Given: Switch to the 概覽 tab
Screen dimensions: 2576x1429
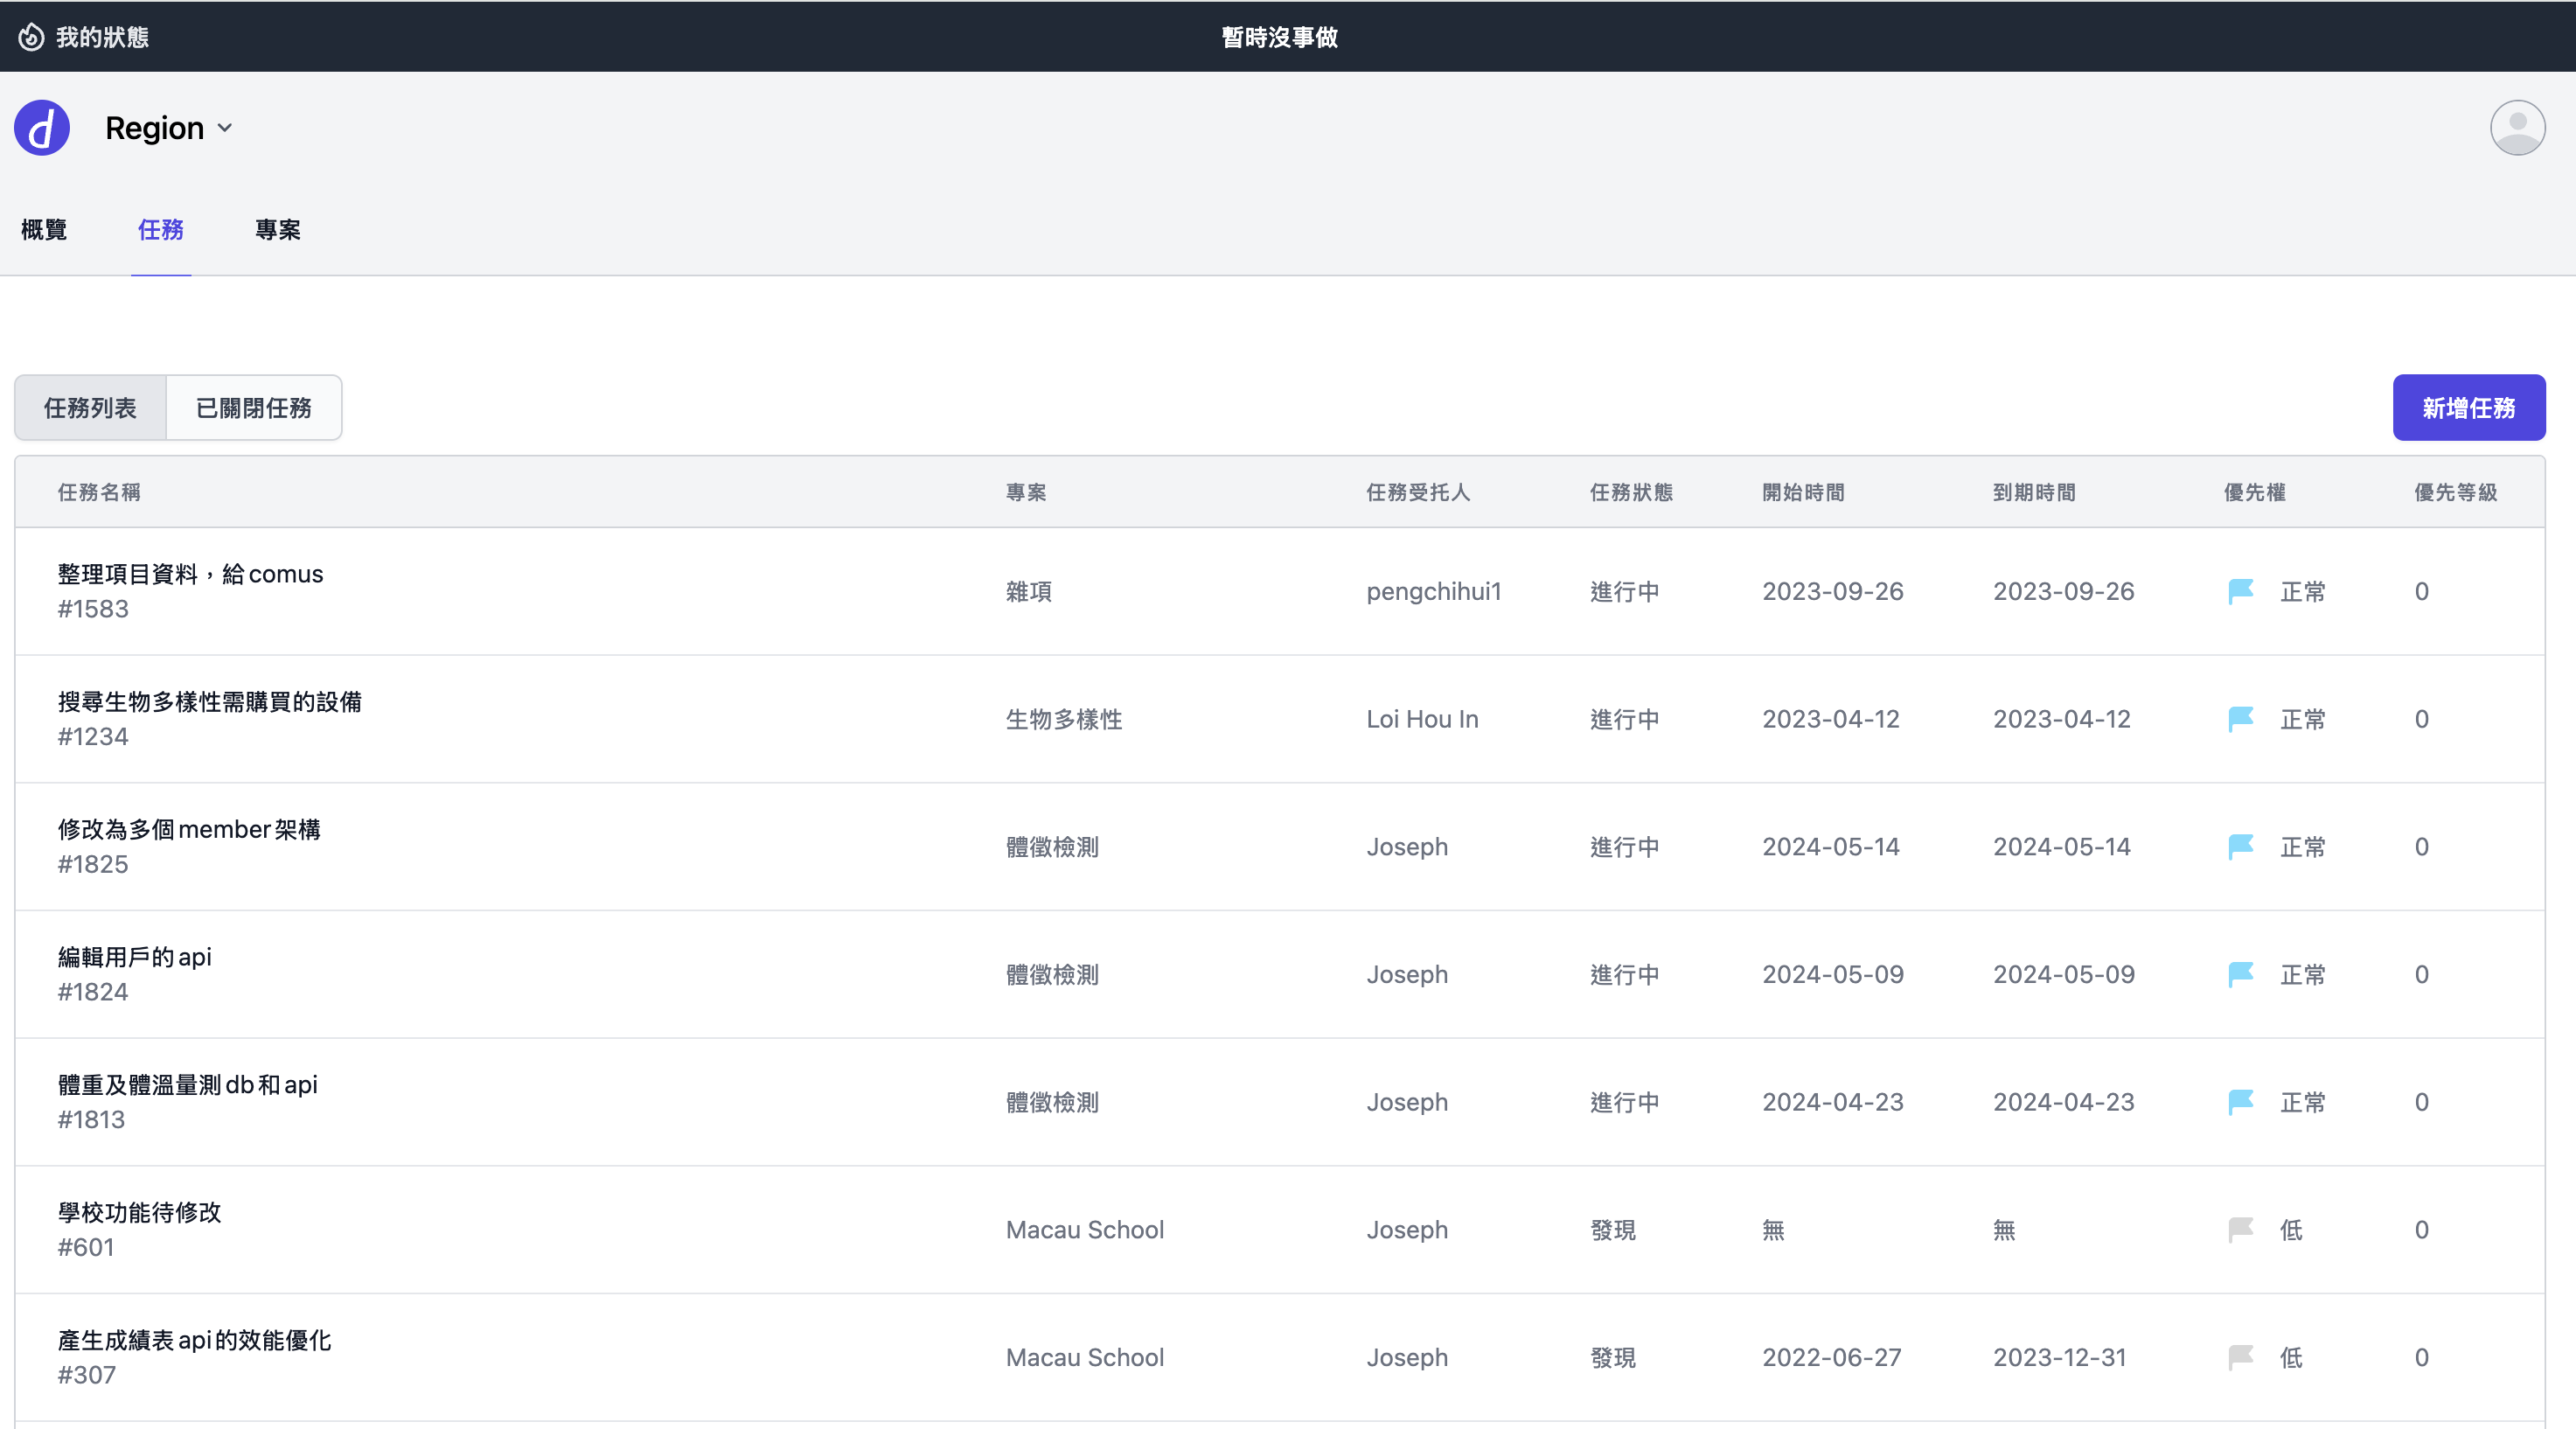Looking at the screenshot, I should (x=43, y=230).
